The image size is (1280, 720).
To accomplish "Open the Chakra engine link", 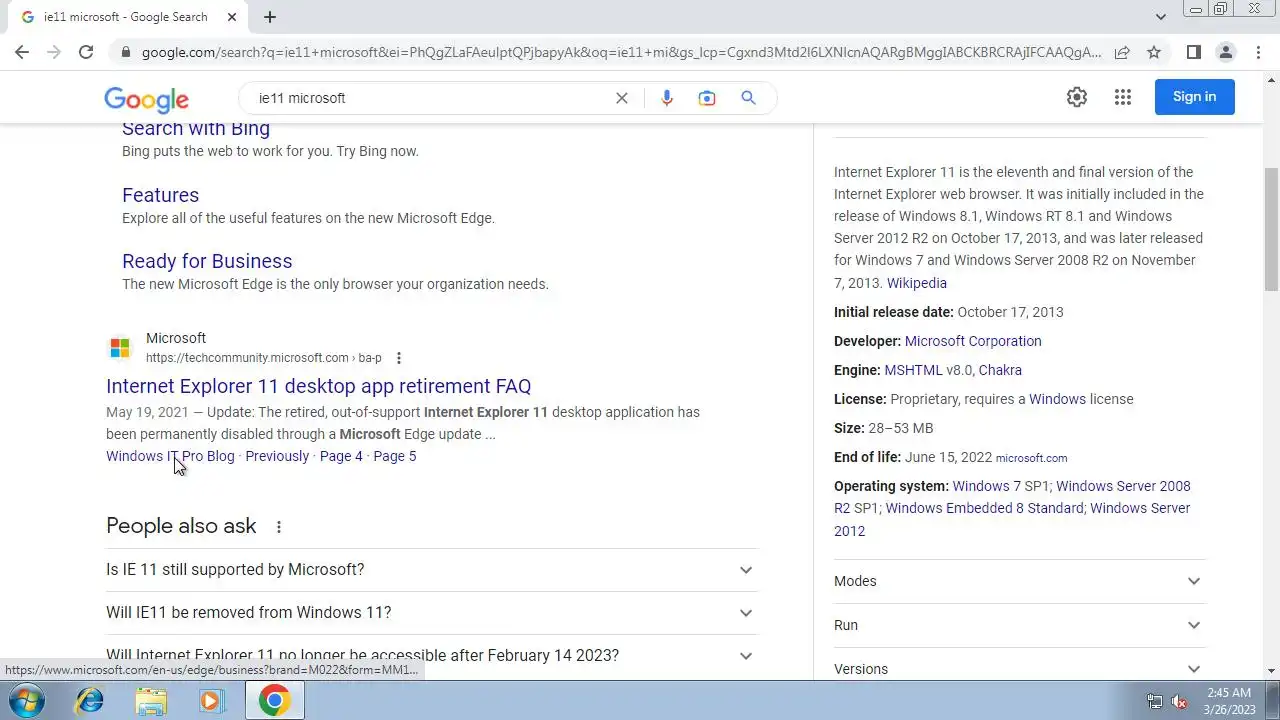I will 1000,370.
